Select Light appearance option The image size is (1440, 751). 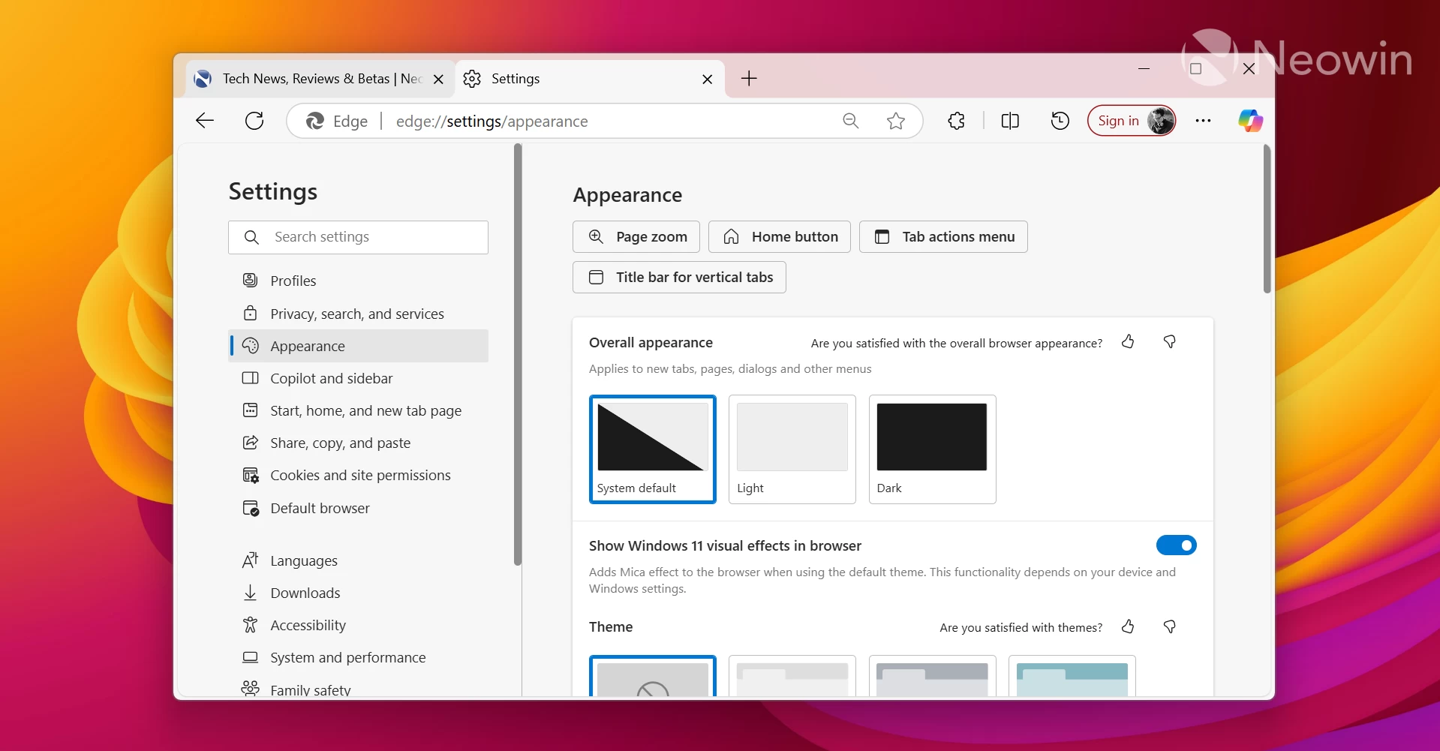pyautogui.click(x=792, y=449)
